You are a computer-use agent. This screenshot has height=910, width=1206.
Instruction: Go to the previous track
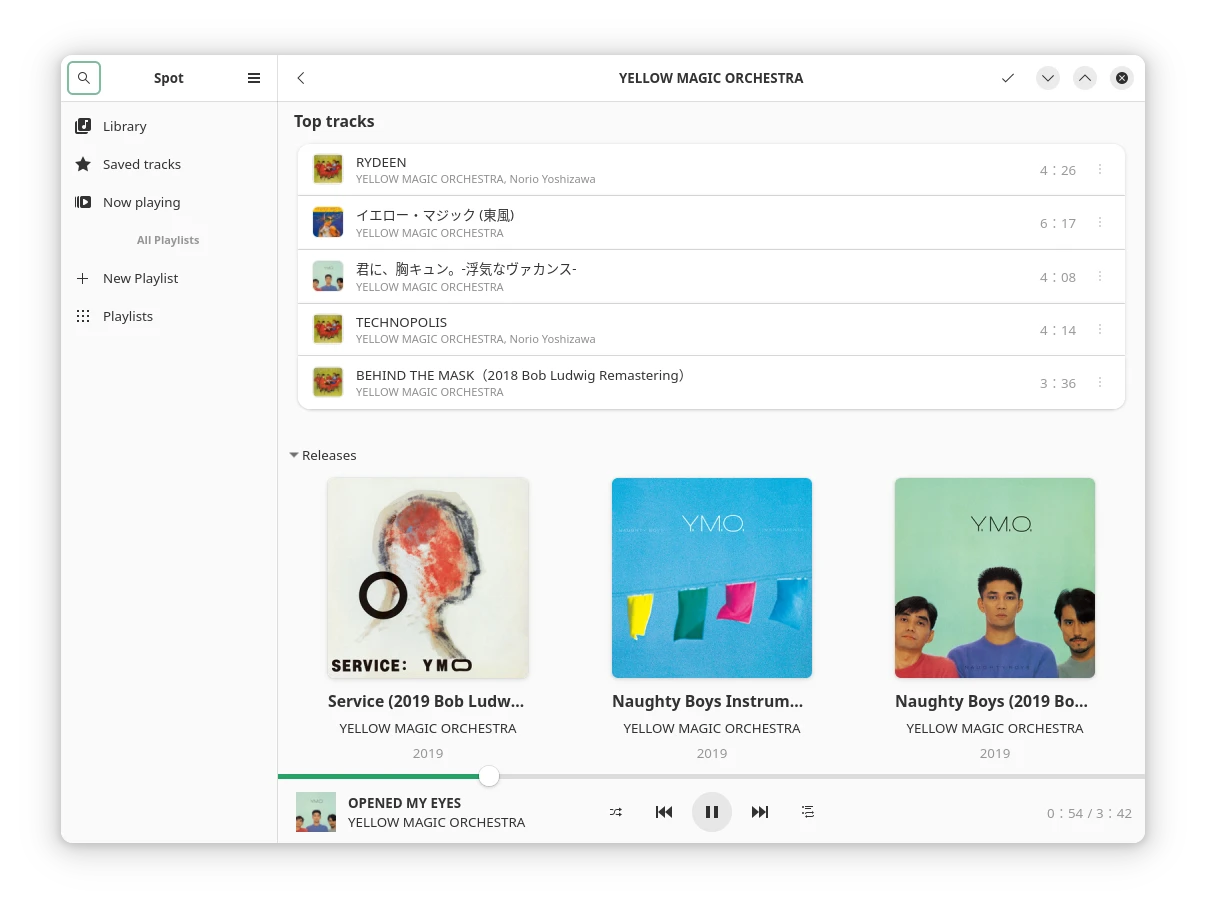664,812
